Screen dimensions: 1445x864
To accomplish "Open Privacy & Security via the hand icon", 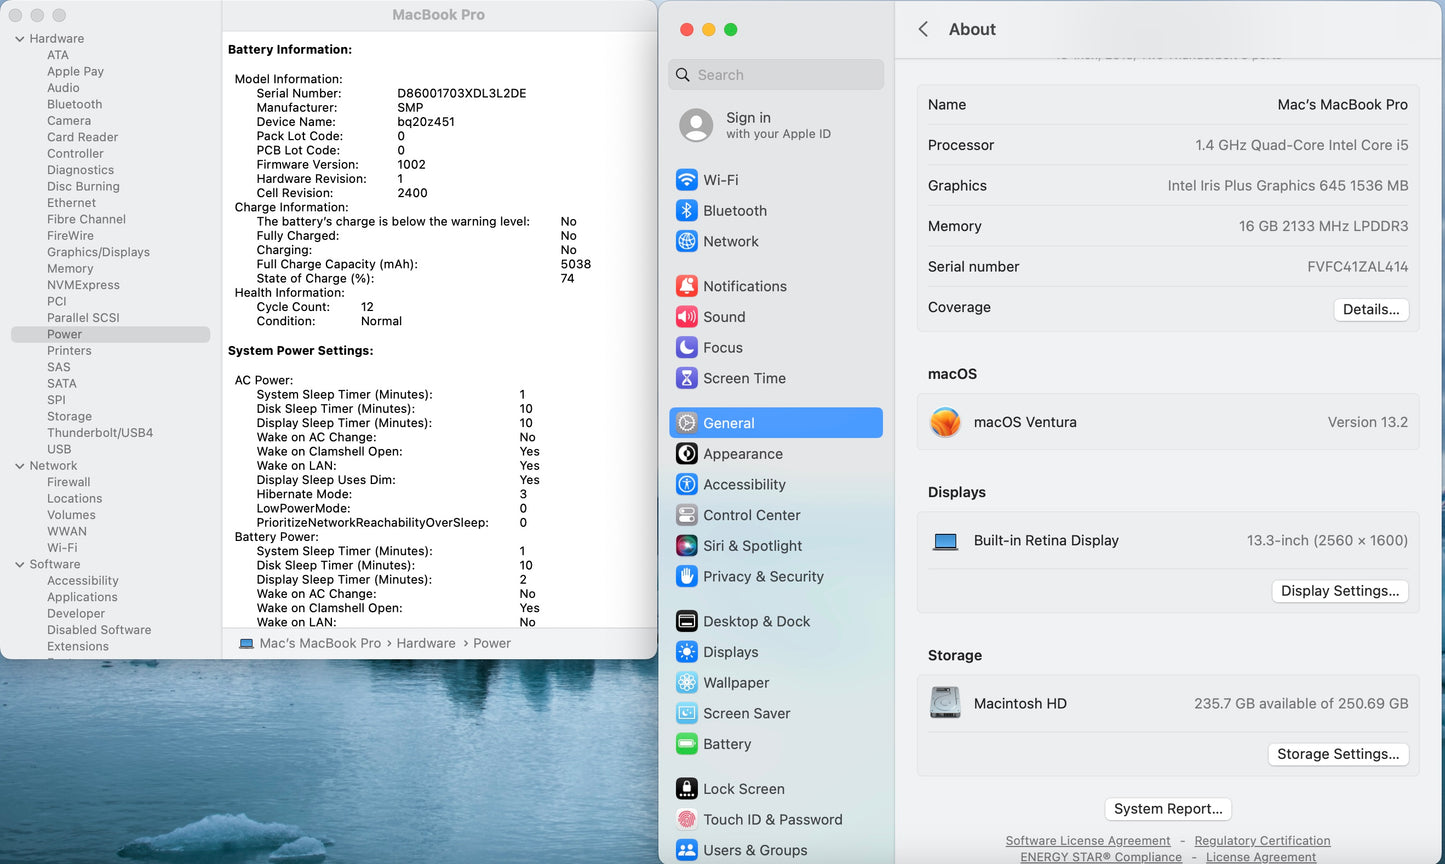I will pos(687,576).
